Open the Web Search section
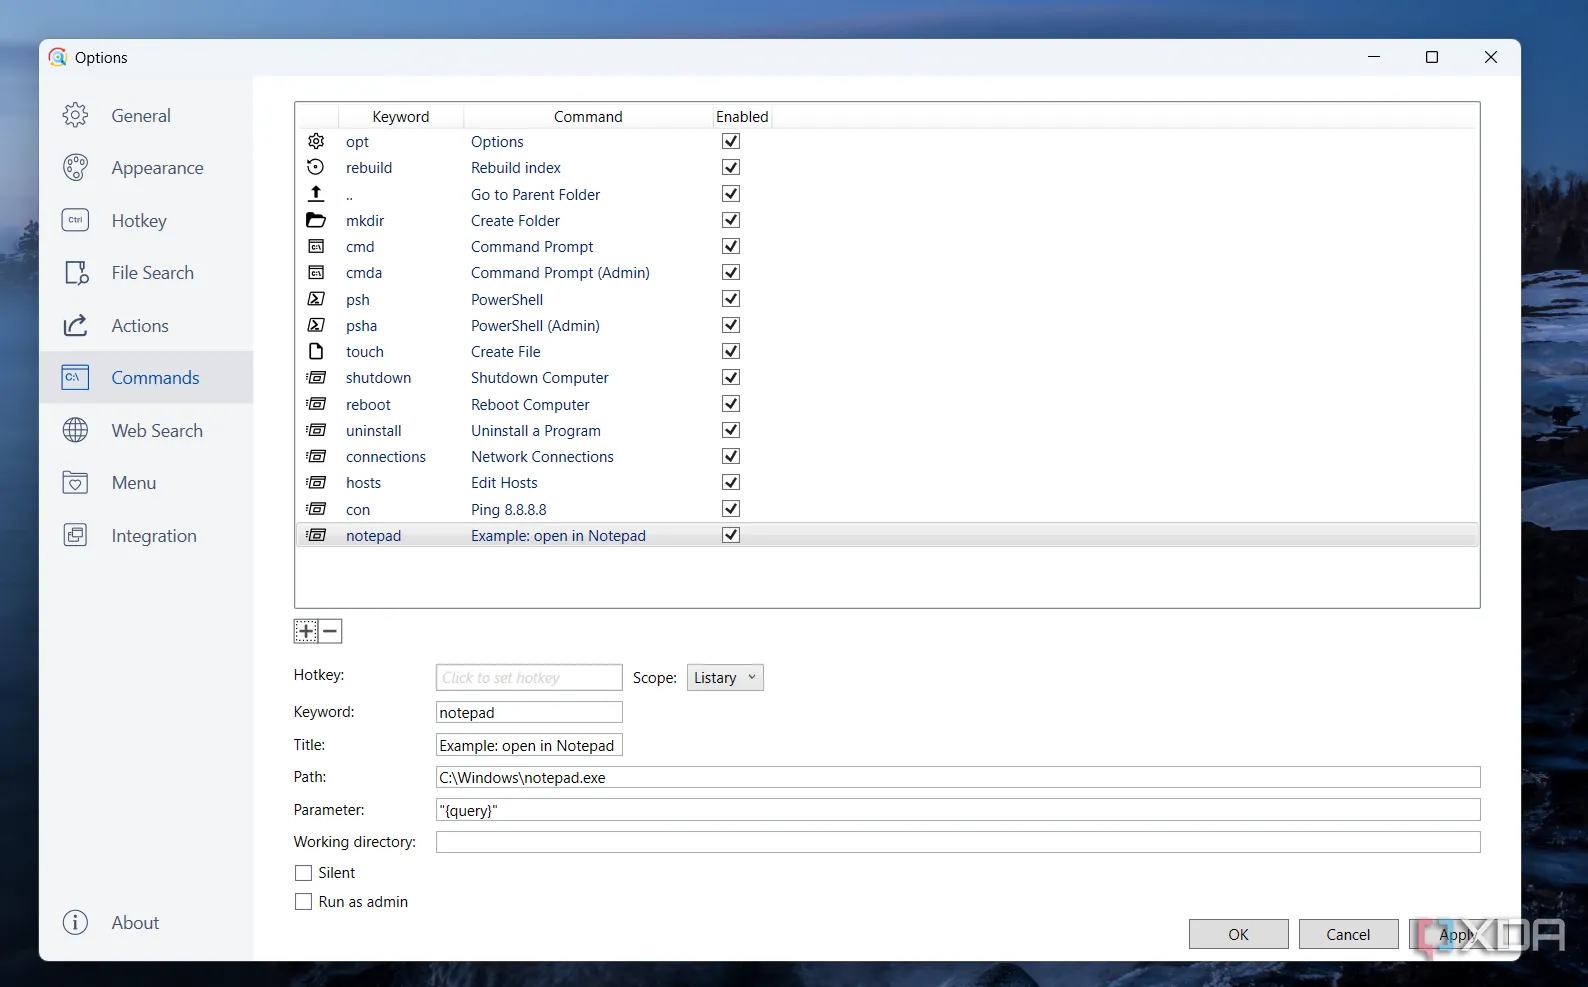The width and height of the screenshot is (1588, 987). [146, 430]
